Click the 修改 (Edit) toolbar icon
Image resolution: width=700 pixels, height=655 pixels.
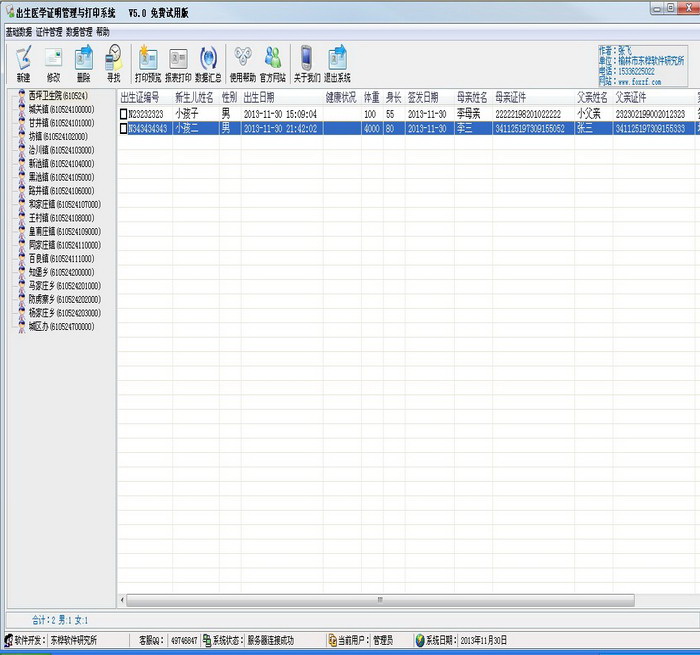tap(53, 62)
